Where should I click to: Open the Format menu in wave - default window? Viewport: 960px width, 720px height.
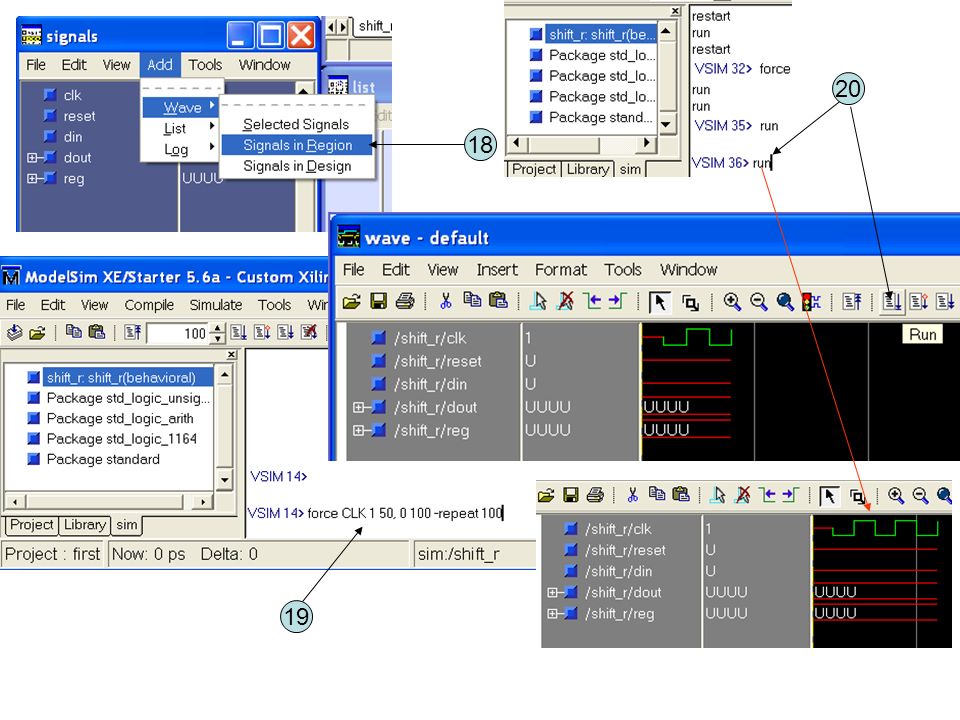[x=560, y=270]
